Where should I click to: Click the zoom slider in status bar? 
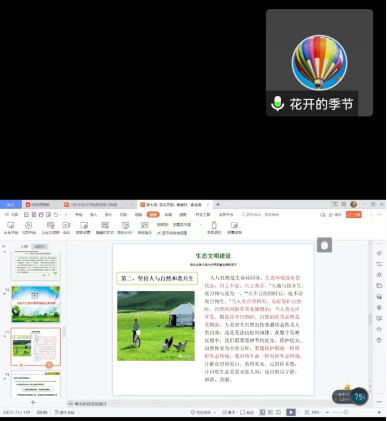[x=346, y=412]
